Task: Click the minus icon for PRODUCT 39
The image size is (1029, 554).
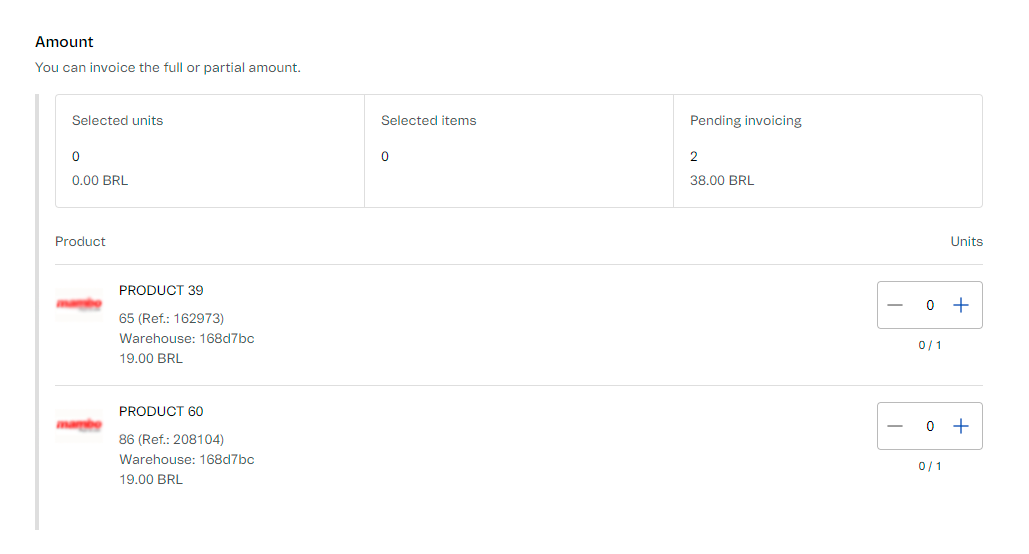Action: coord(895,305)
